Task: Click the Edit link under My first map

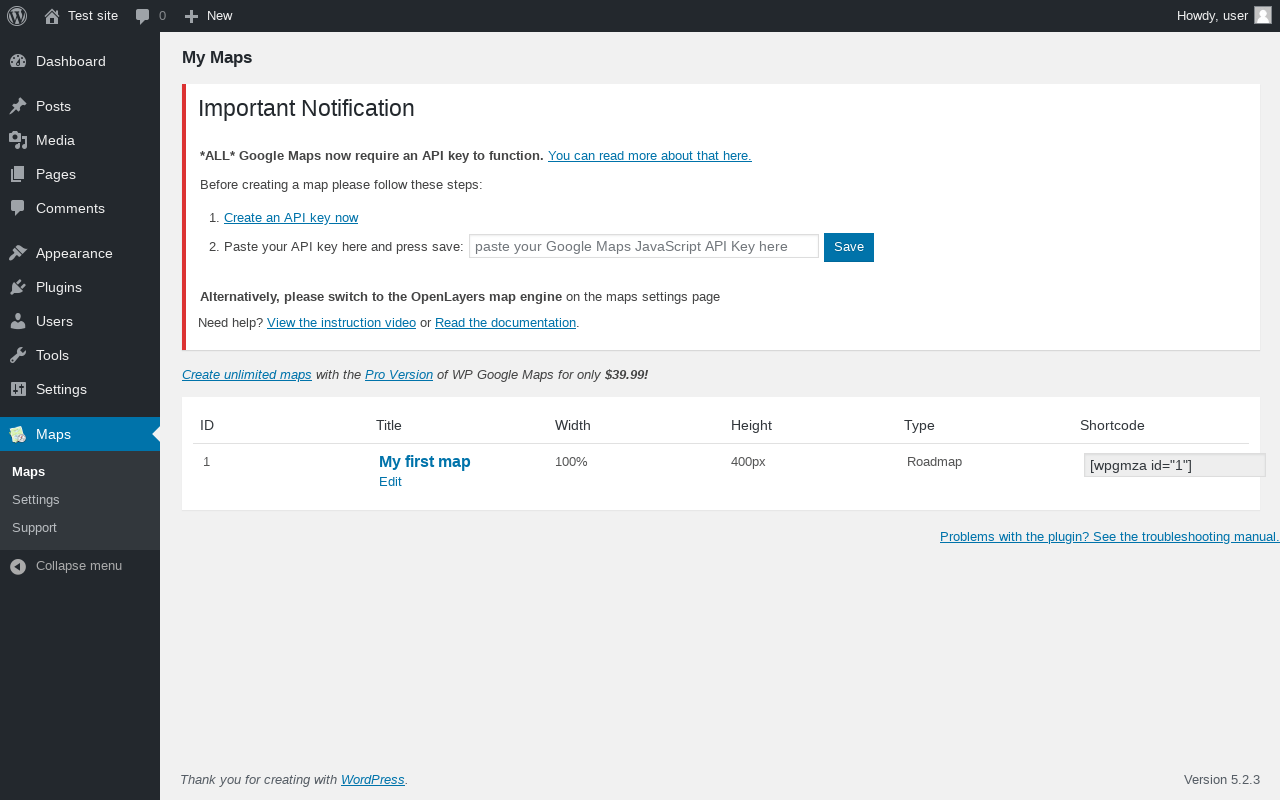Action: (x=390, y=481)
